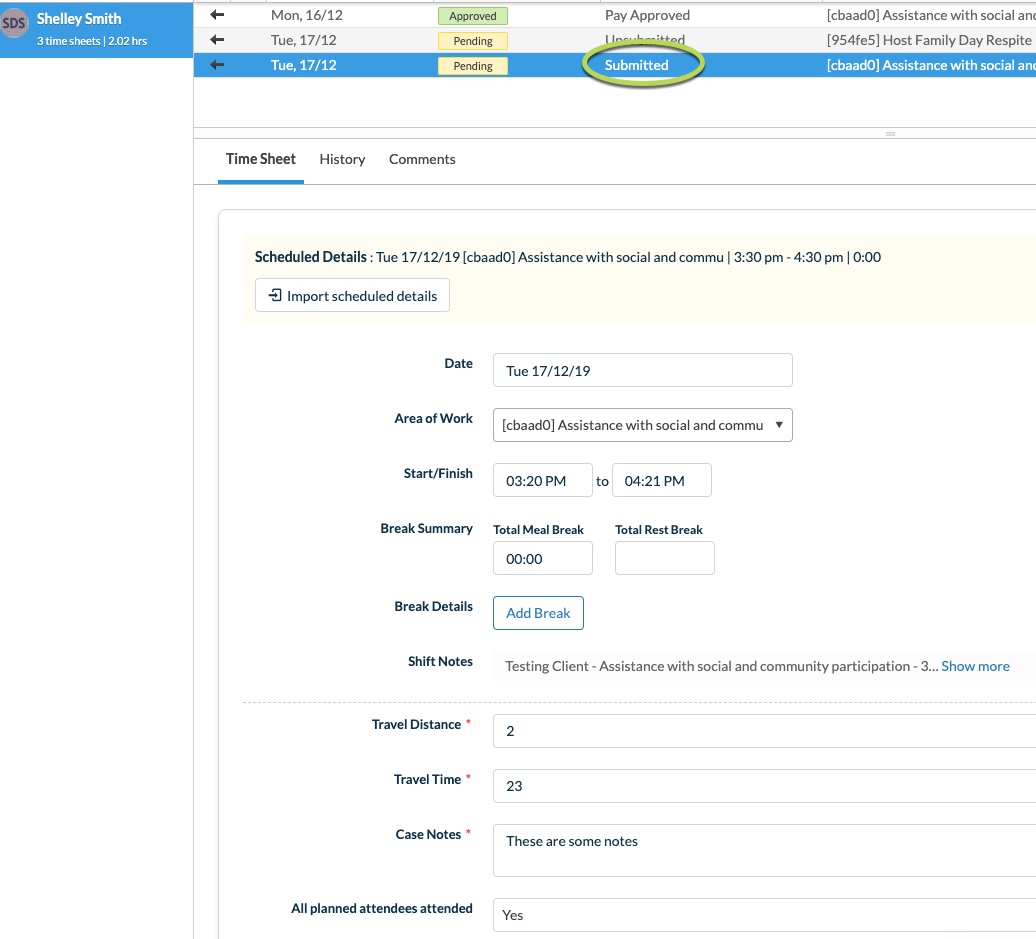The image size is (1036, 939).
Task: Click the Date field showing Tue 17/12/19
Action: [x=642, y=369]
